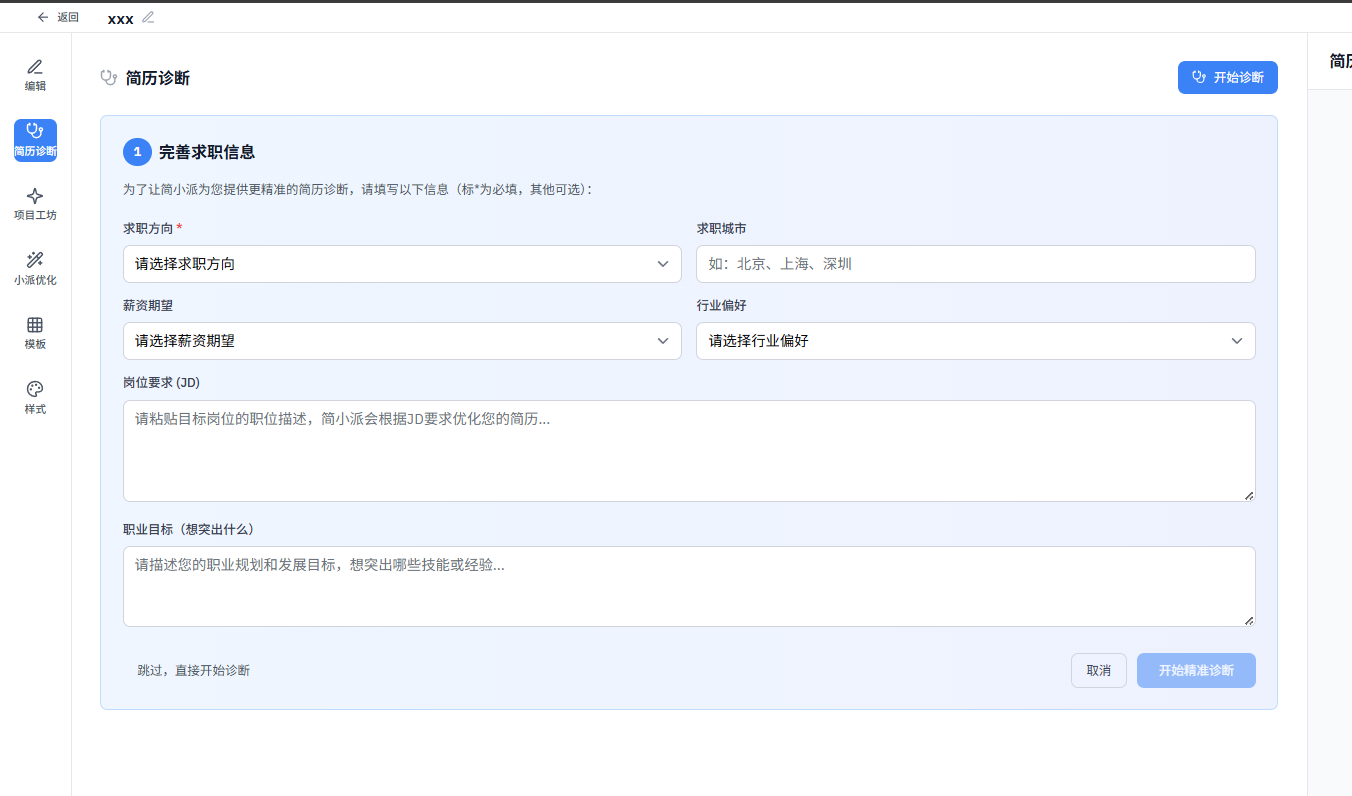Select the 编辑 tool in the sidebar
The image size is (1352, 796).
35,75
